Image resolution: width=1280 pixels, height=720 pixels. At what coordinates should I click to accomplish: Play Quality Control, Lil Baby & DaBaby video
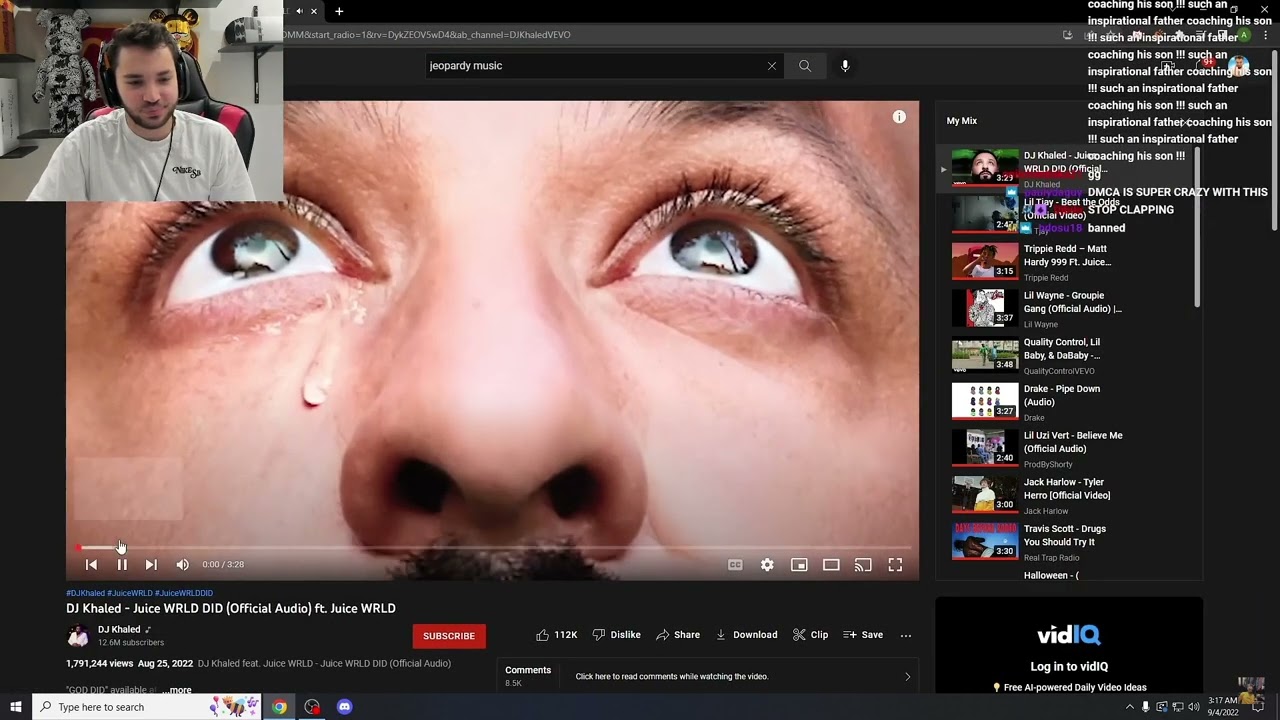tap(1035, 356)
